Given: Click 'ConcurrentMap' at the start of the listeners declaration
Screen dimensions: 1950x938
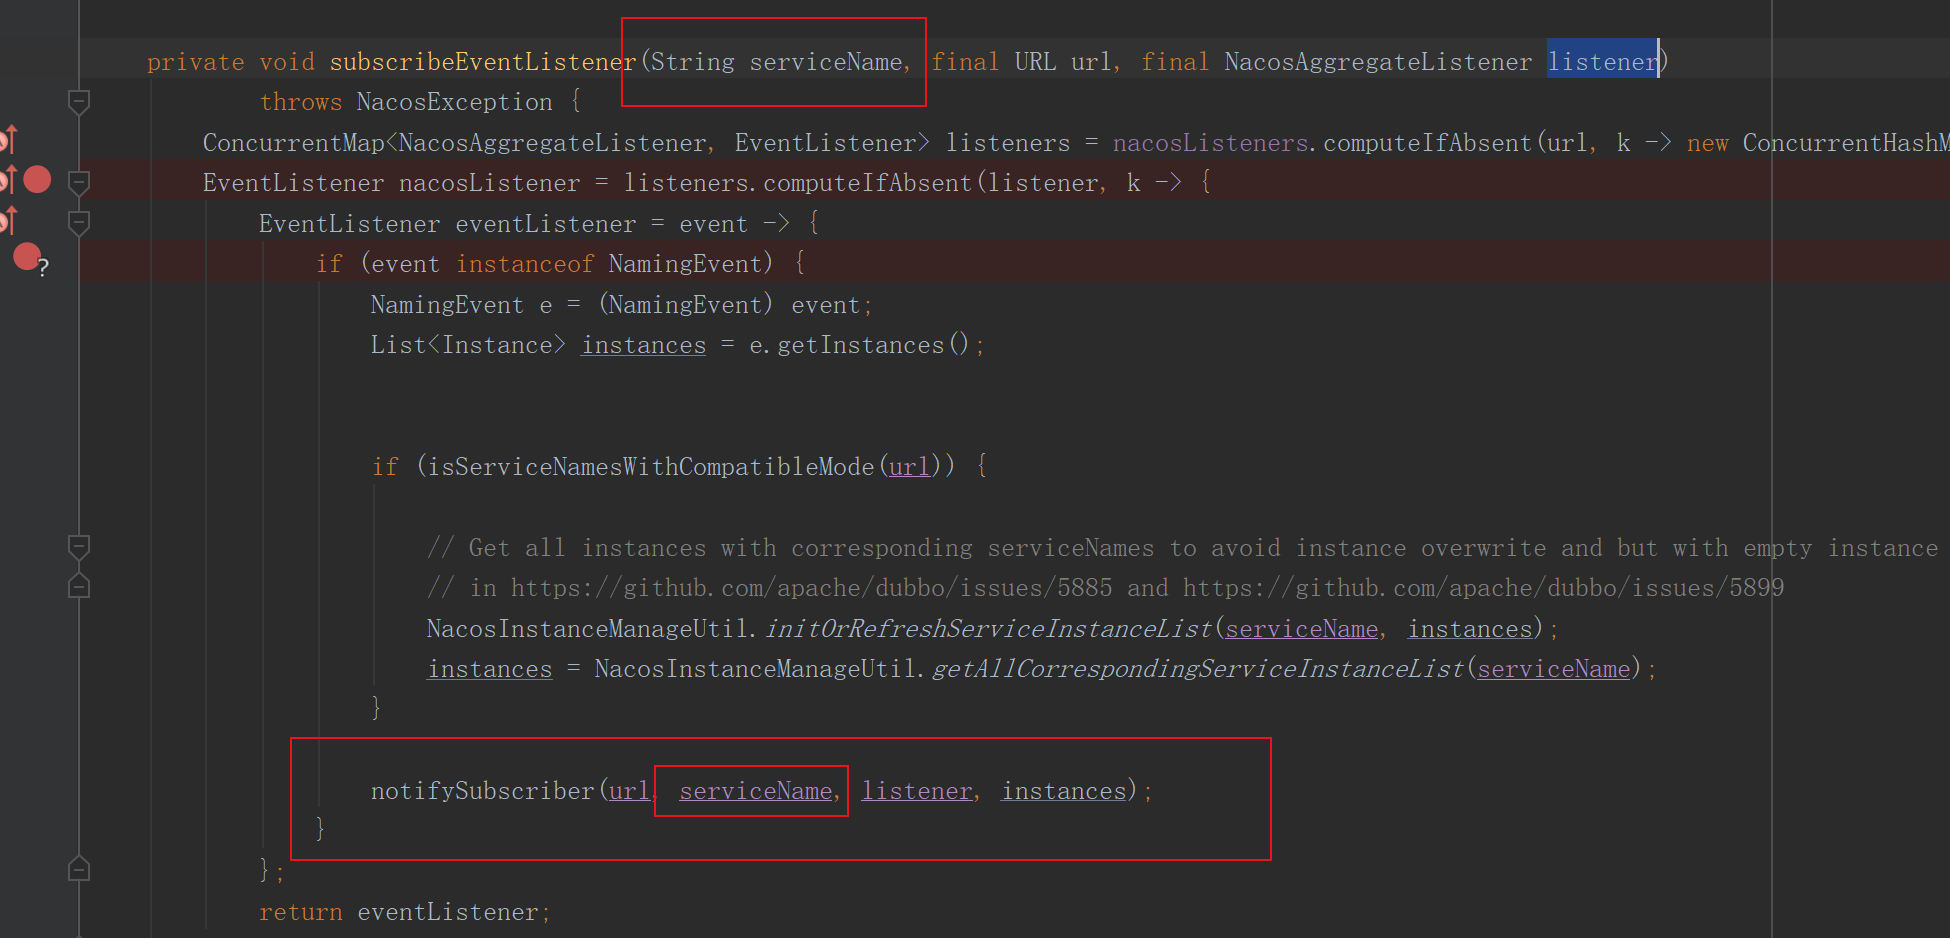Looking at the screenshot, I should (x=293, y=143).
